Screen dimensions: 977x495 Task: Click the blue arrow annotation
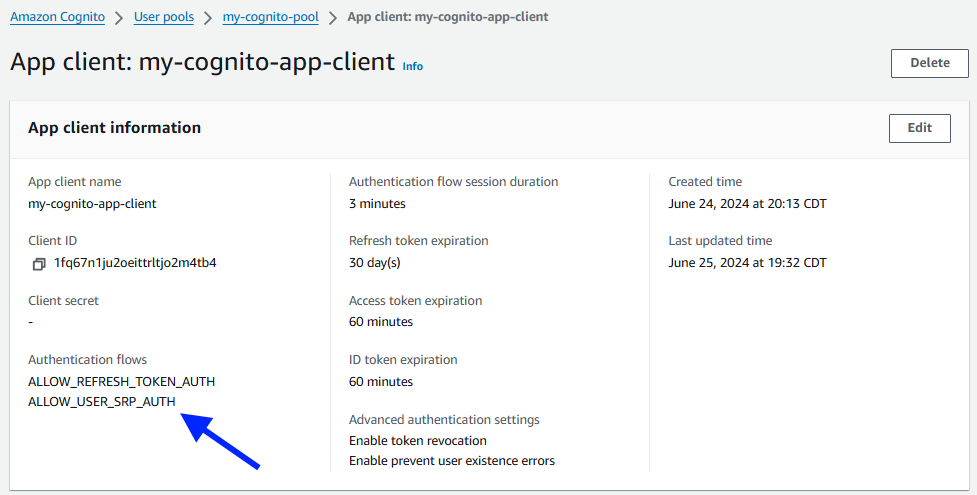[220, 441]
